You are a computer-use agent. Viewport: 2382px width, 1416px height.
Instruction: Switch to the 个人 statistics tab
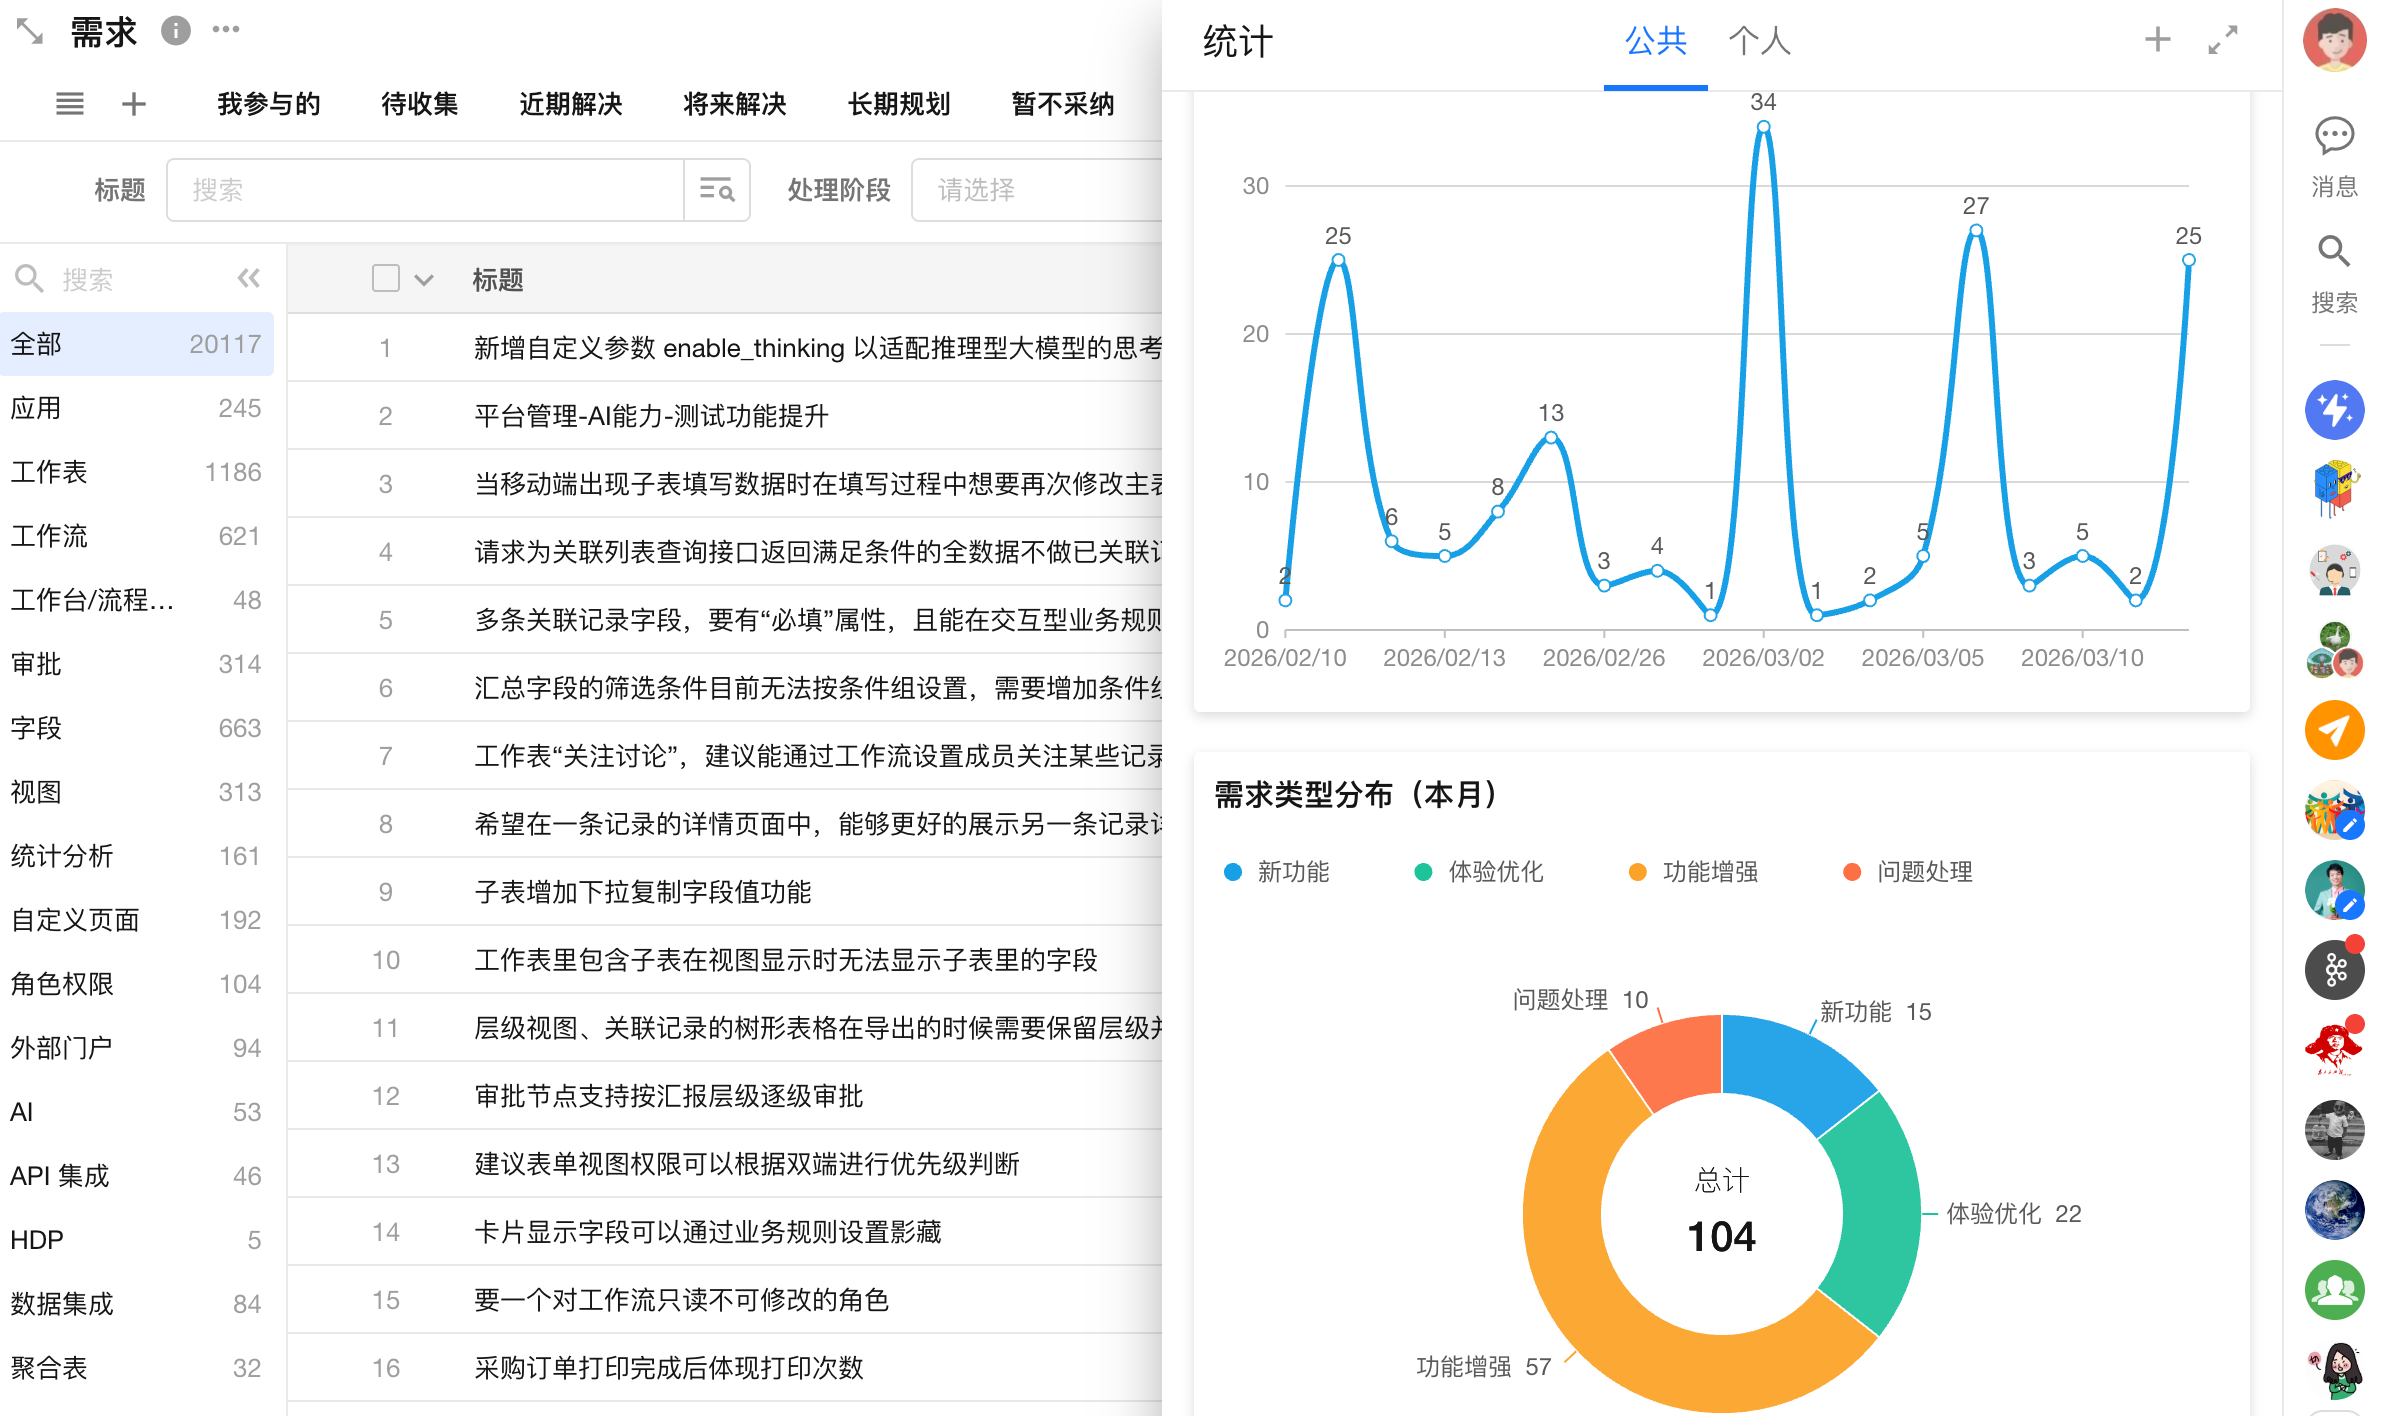pos(1758,41)
